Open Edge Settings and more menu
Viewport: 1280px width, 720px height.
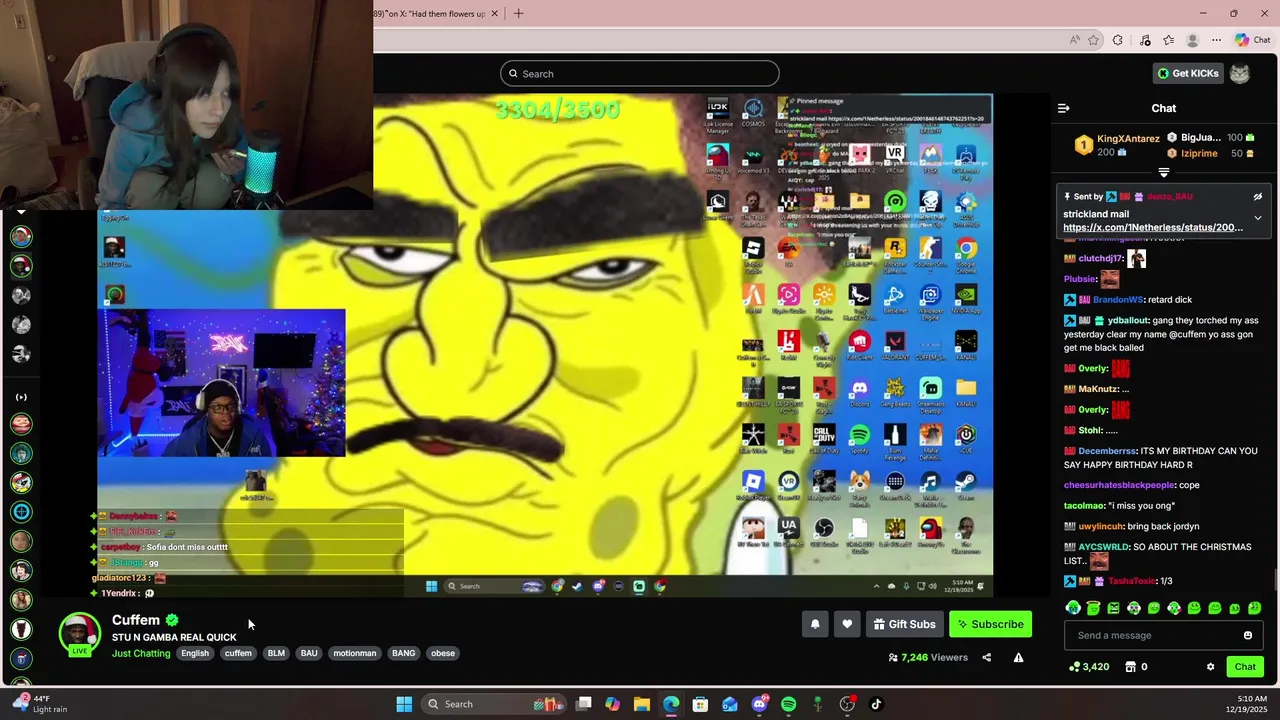[x=1216, y=40]
